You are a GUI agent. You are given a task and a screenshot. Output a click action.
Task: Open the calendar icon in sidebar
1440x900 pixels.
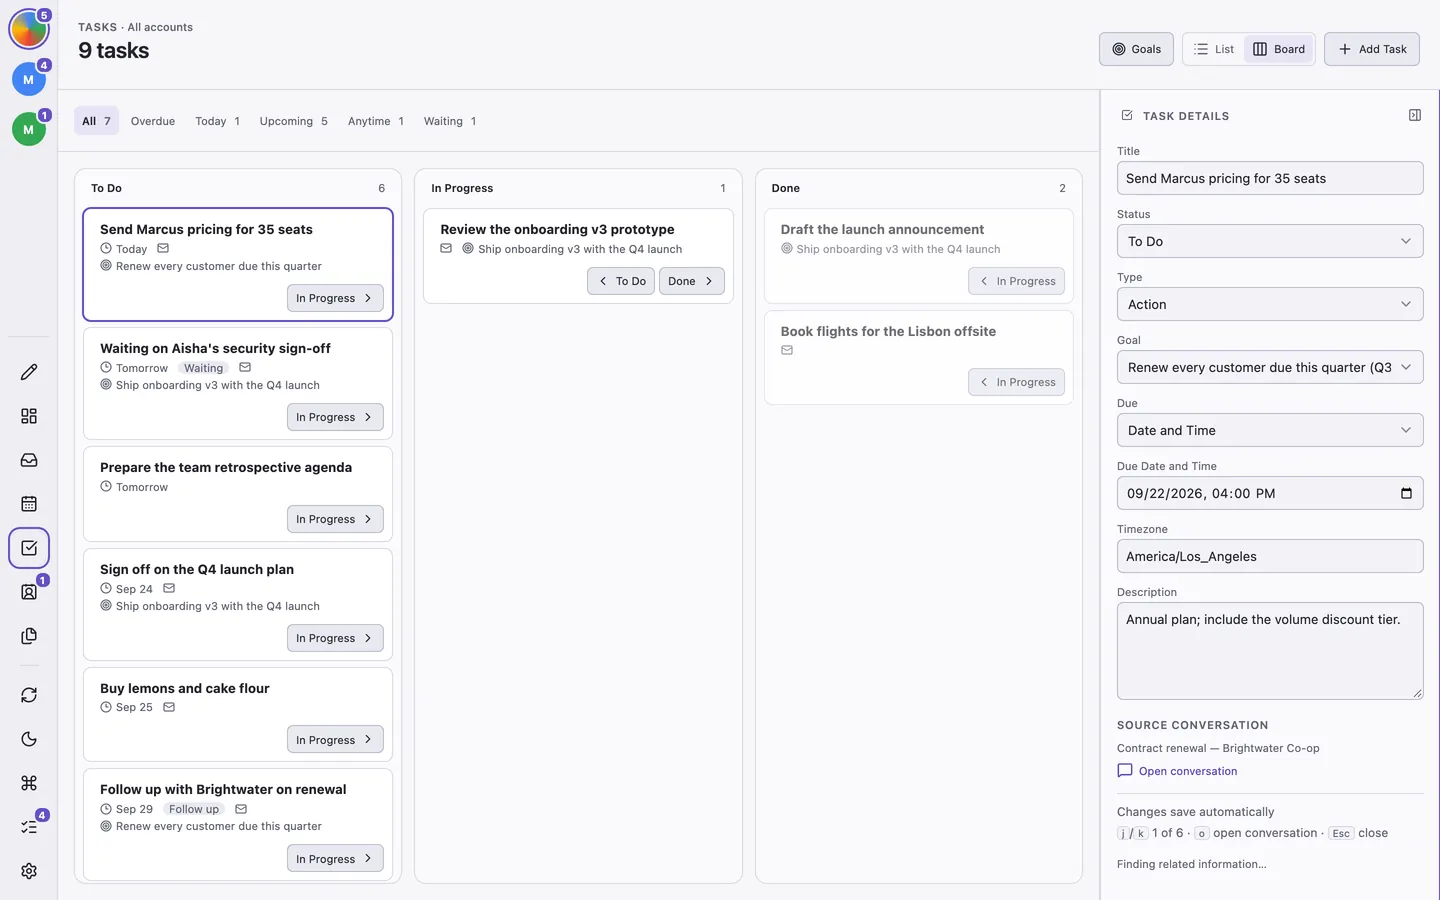tap(29, 504)
